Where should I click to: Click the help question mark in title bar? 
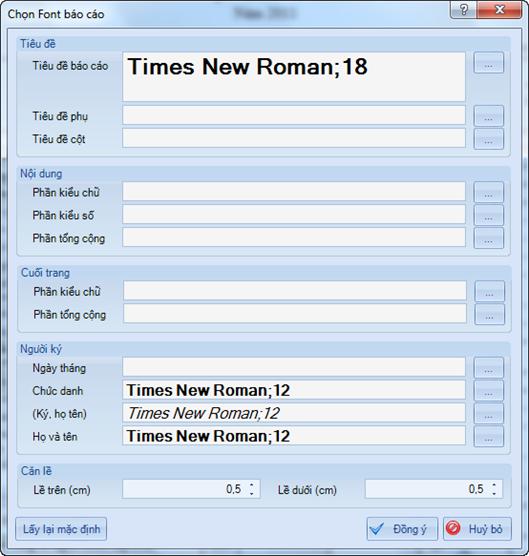pyautogui.click(x=464, y=10)
